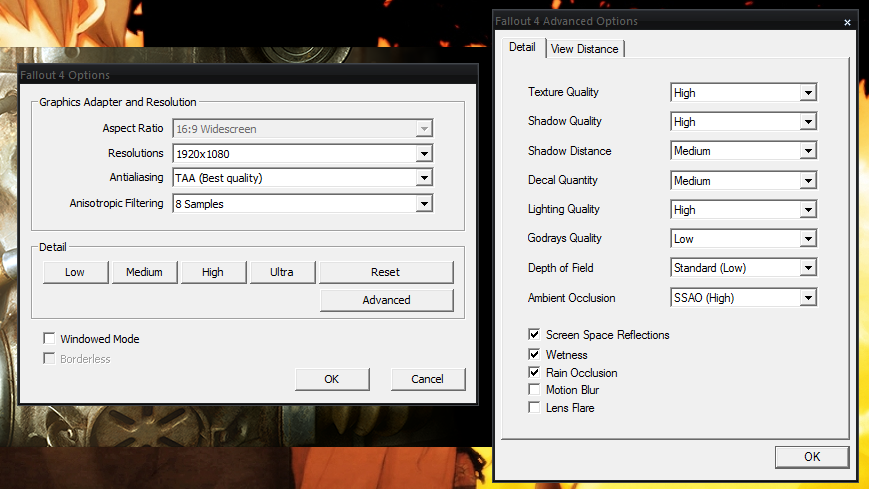Viewport: 869px width, 489px height.
Task: Open the Anisotropic Filtering dropdown
Action: [303, 203]
